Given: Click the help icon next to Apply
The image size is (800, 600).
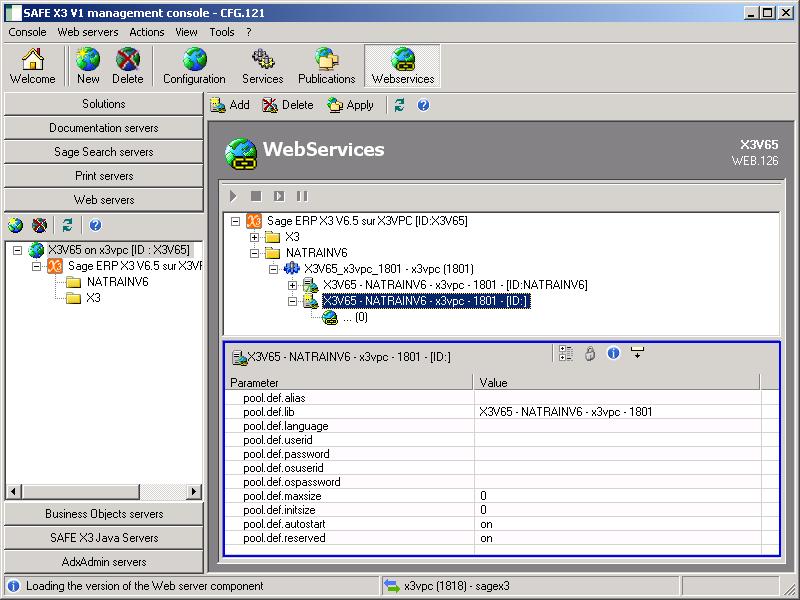Looking at the screenshot, I should pyautogui.click(x=423, y=105).
